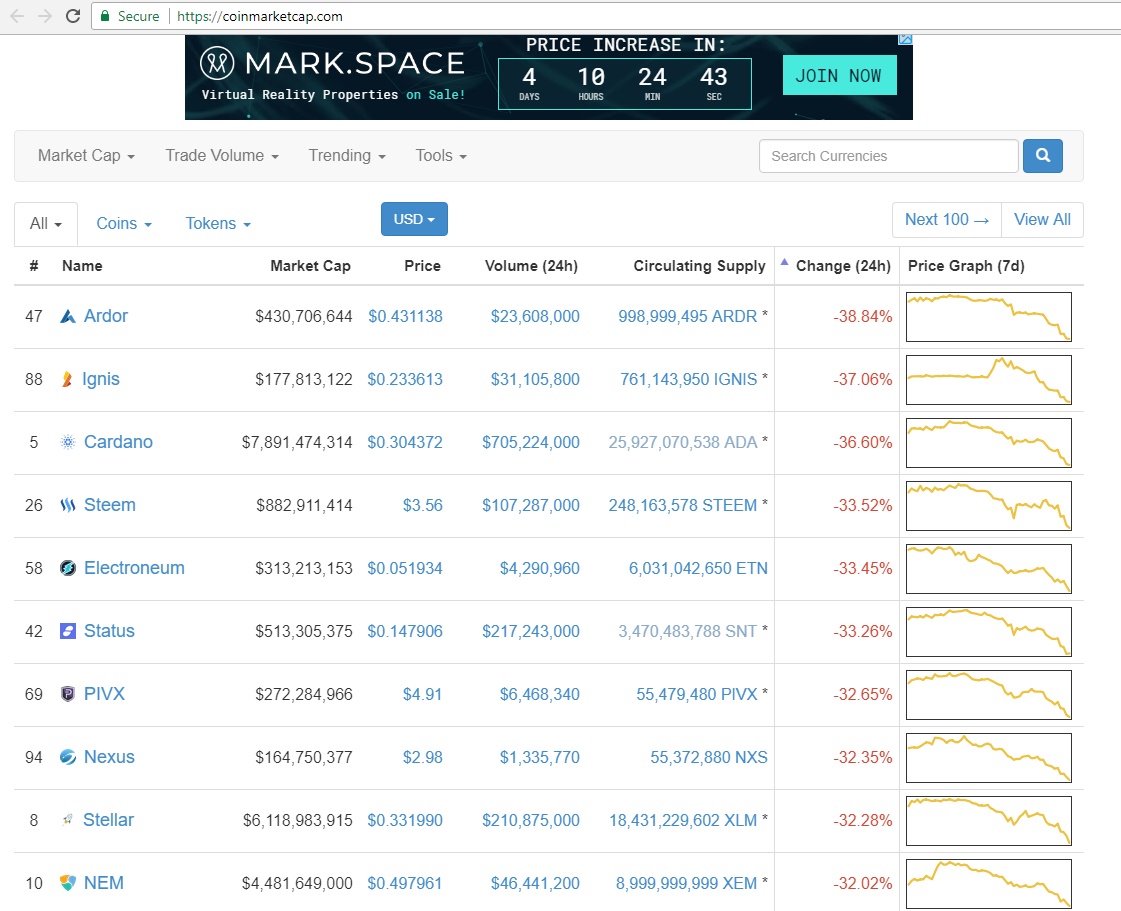
Task: Click JOIN NOW on the MARK.SPACE ad
Action: pyautogui.click(x=839, y=76)
